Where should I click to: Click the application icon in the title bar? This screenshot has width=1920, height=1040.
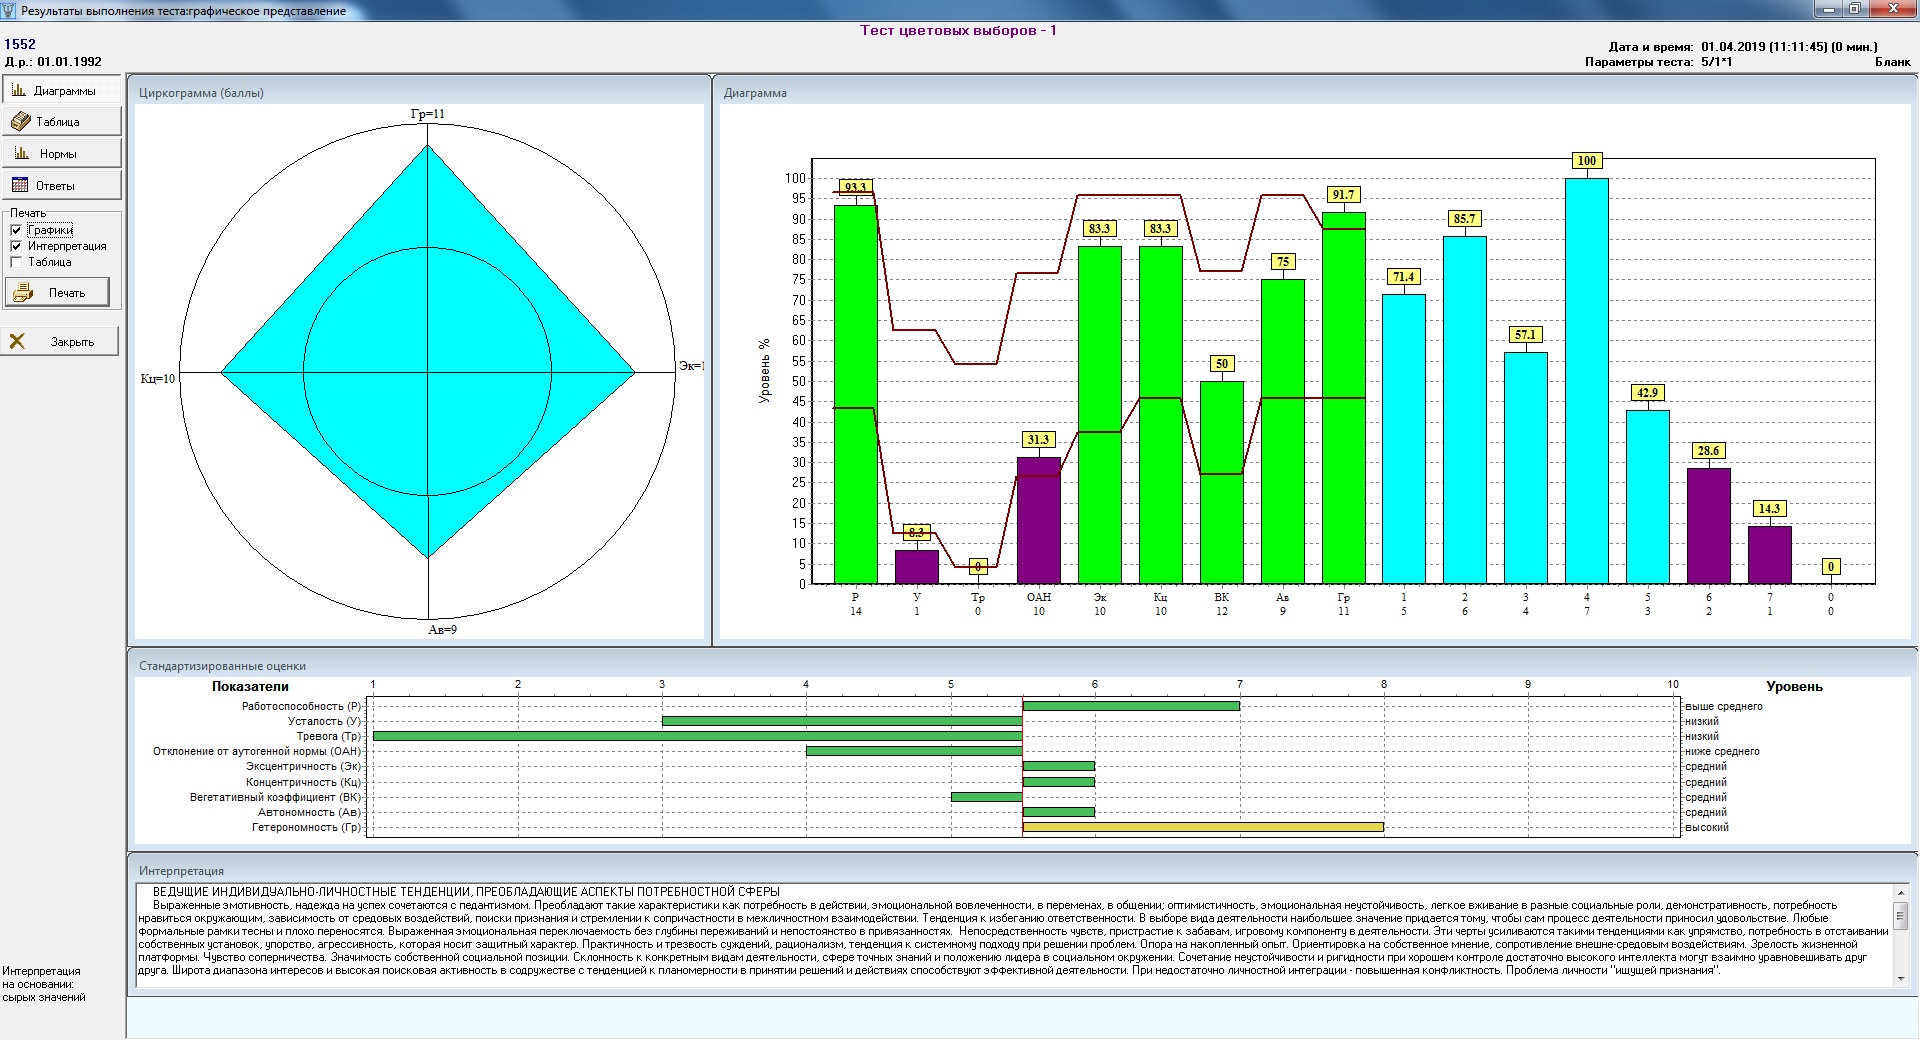(x=10, y=10)
